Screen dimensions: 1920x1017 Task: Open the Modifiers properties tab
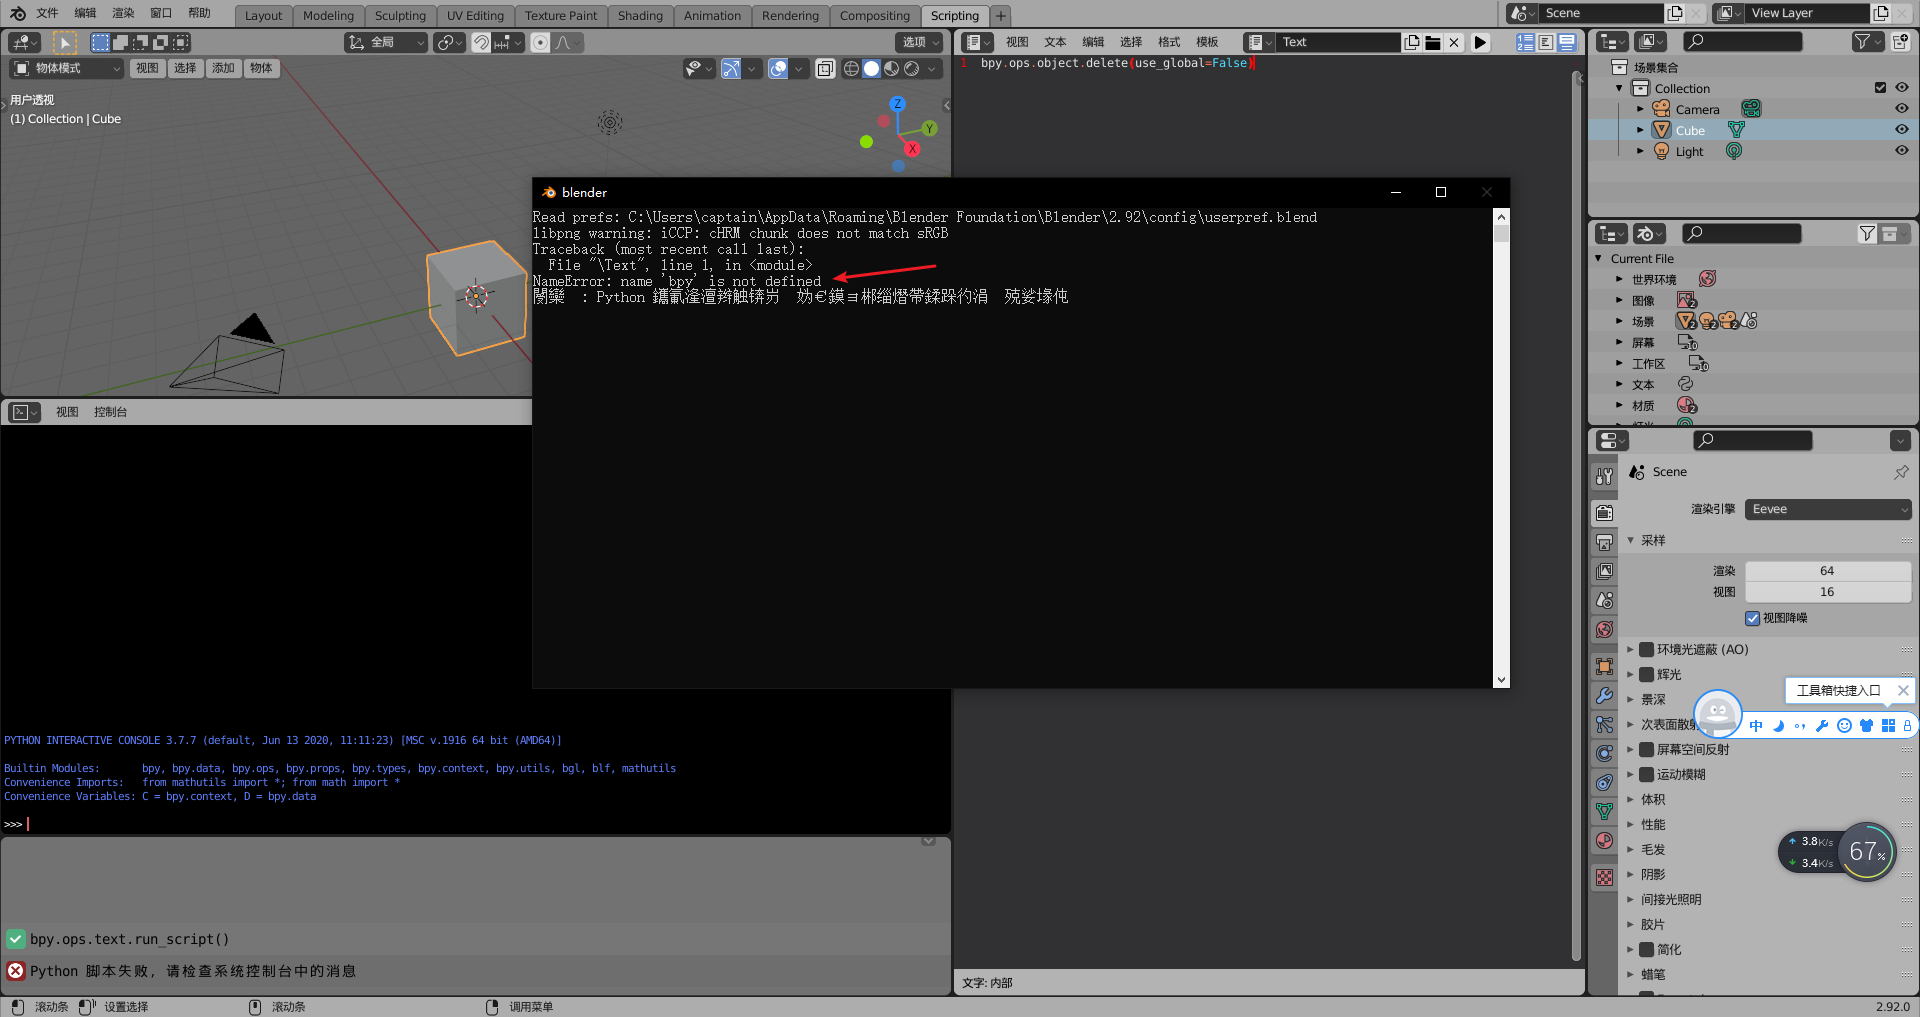pos(1604,695)
